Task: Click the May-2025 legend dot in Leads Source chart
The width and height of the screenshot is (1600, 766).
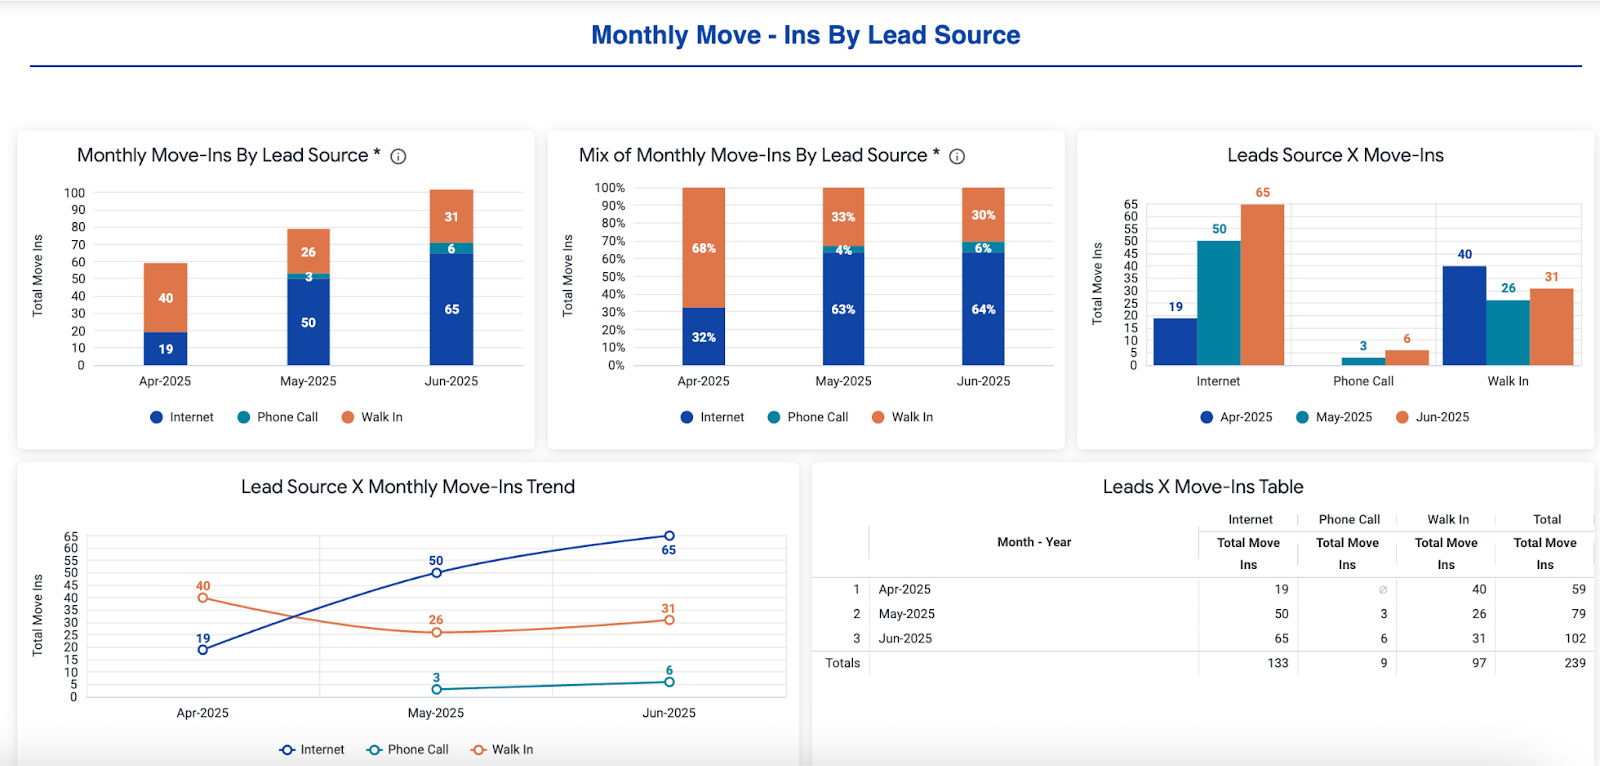Action: [1302, 417]
